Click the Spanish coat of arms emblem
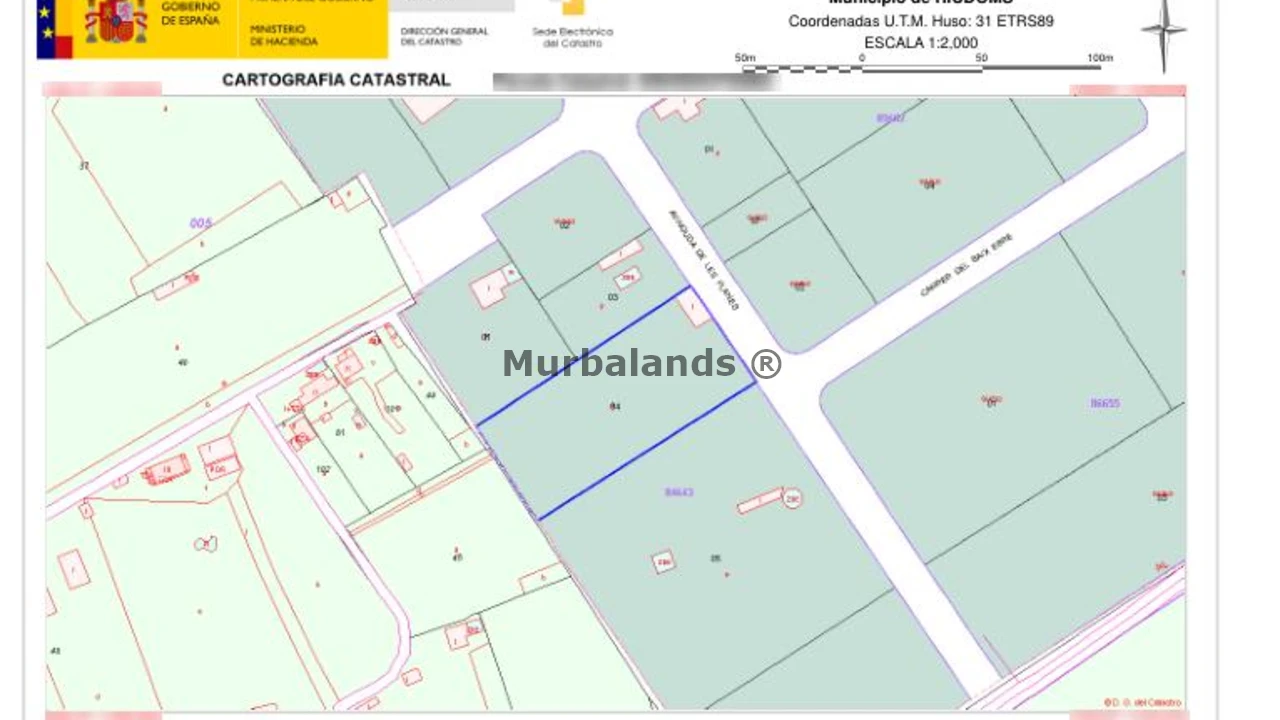 pyautogui.click(x=116, y=22)
